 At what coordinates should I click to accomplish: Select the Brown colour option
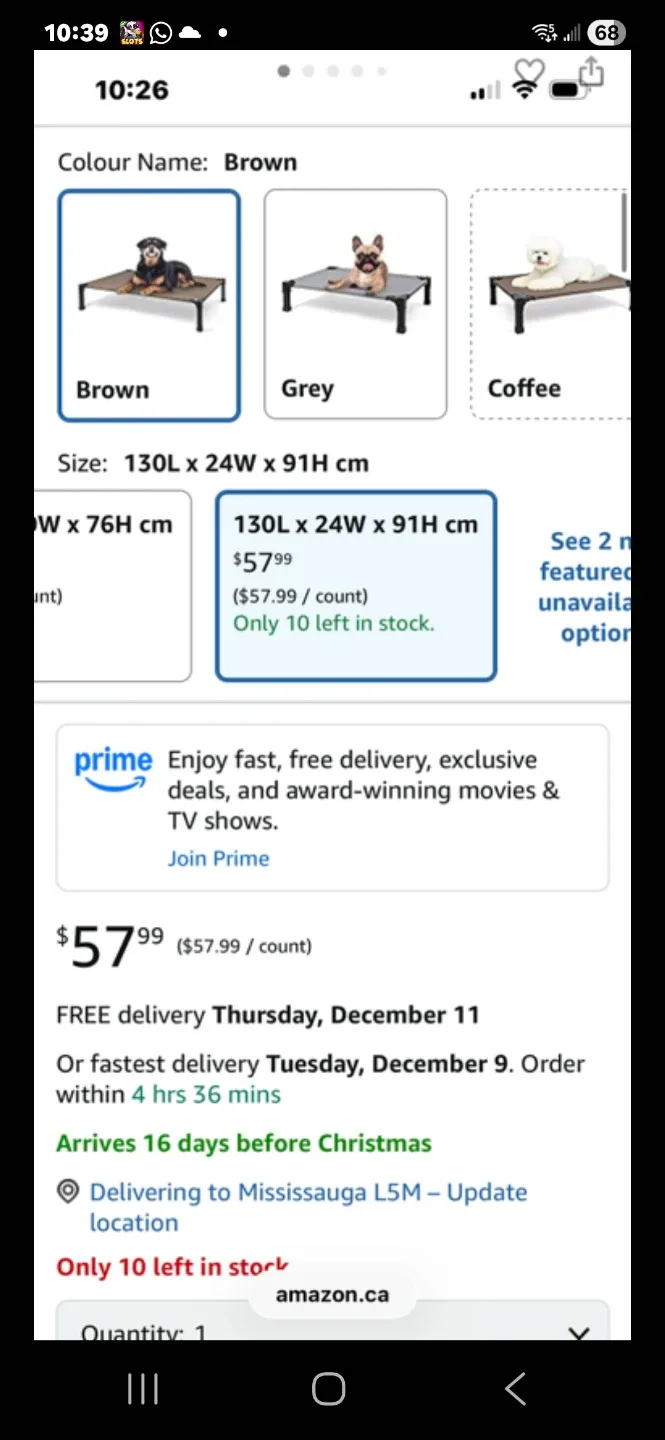pyautogui.click(x=149, y=305)
